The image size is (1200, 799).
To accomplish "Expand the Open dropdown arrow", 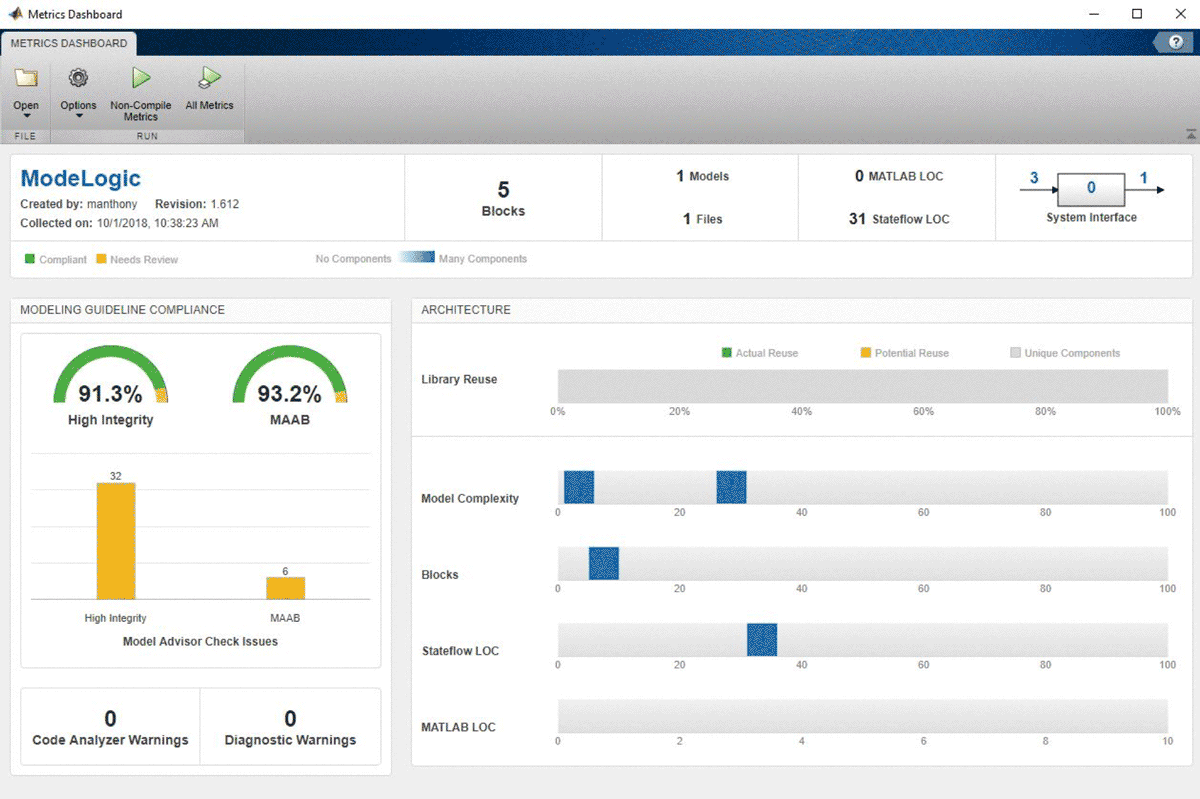I will (26, 117).
